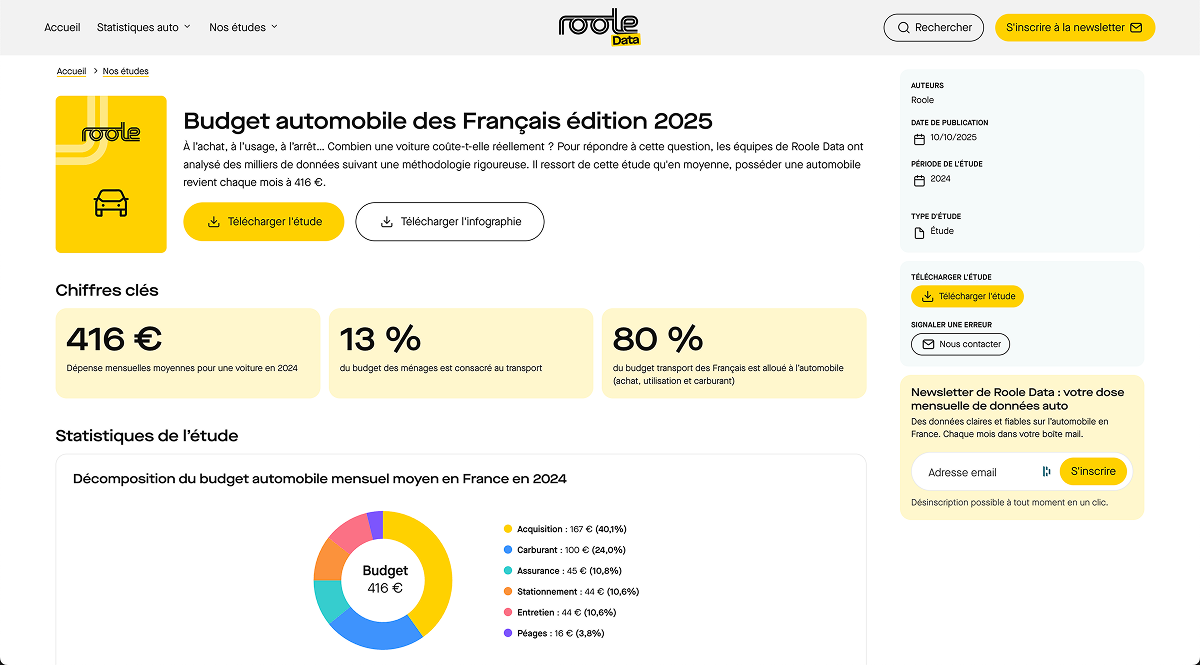This screenshot has height=665, width=1200.
Task: Click the Adresse email input field
Action: pyautogui.click(x=975, y=472)
